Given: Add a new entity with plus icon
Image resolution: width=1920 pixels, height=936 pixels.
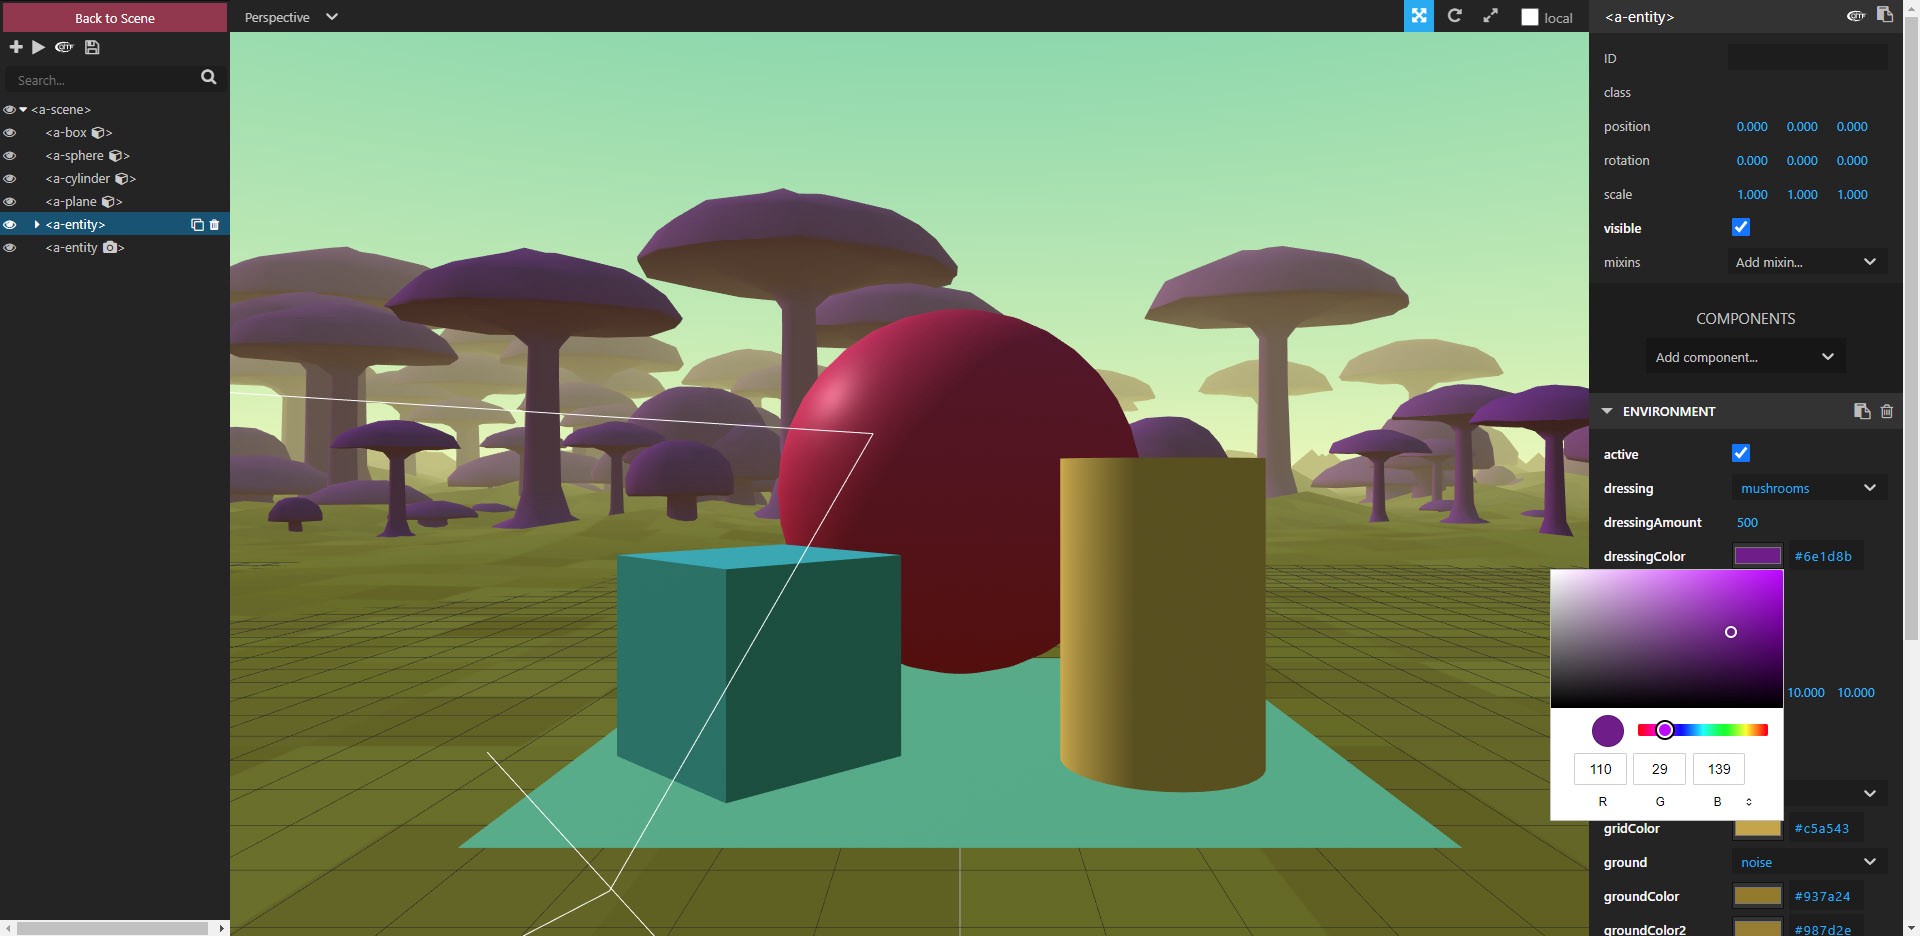Looking at the screenshot, I should (x=16, y=47).
